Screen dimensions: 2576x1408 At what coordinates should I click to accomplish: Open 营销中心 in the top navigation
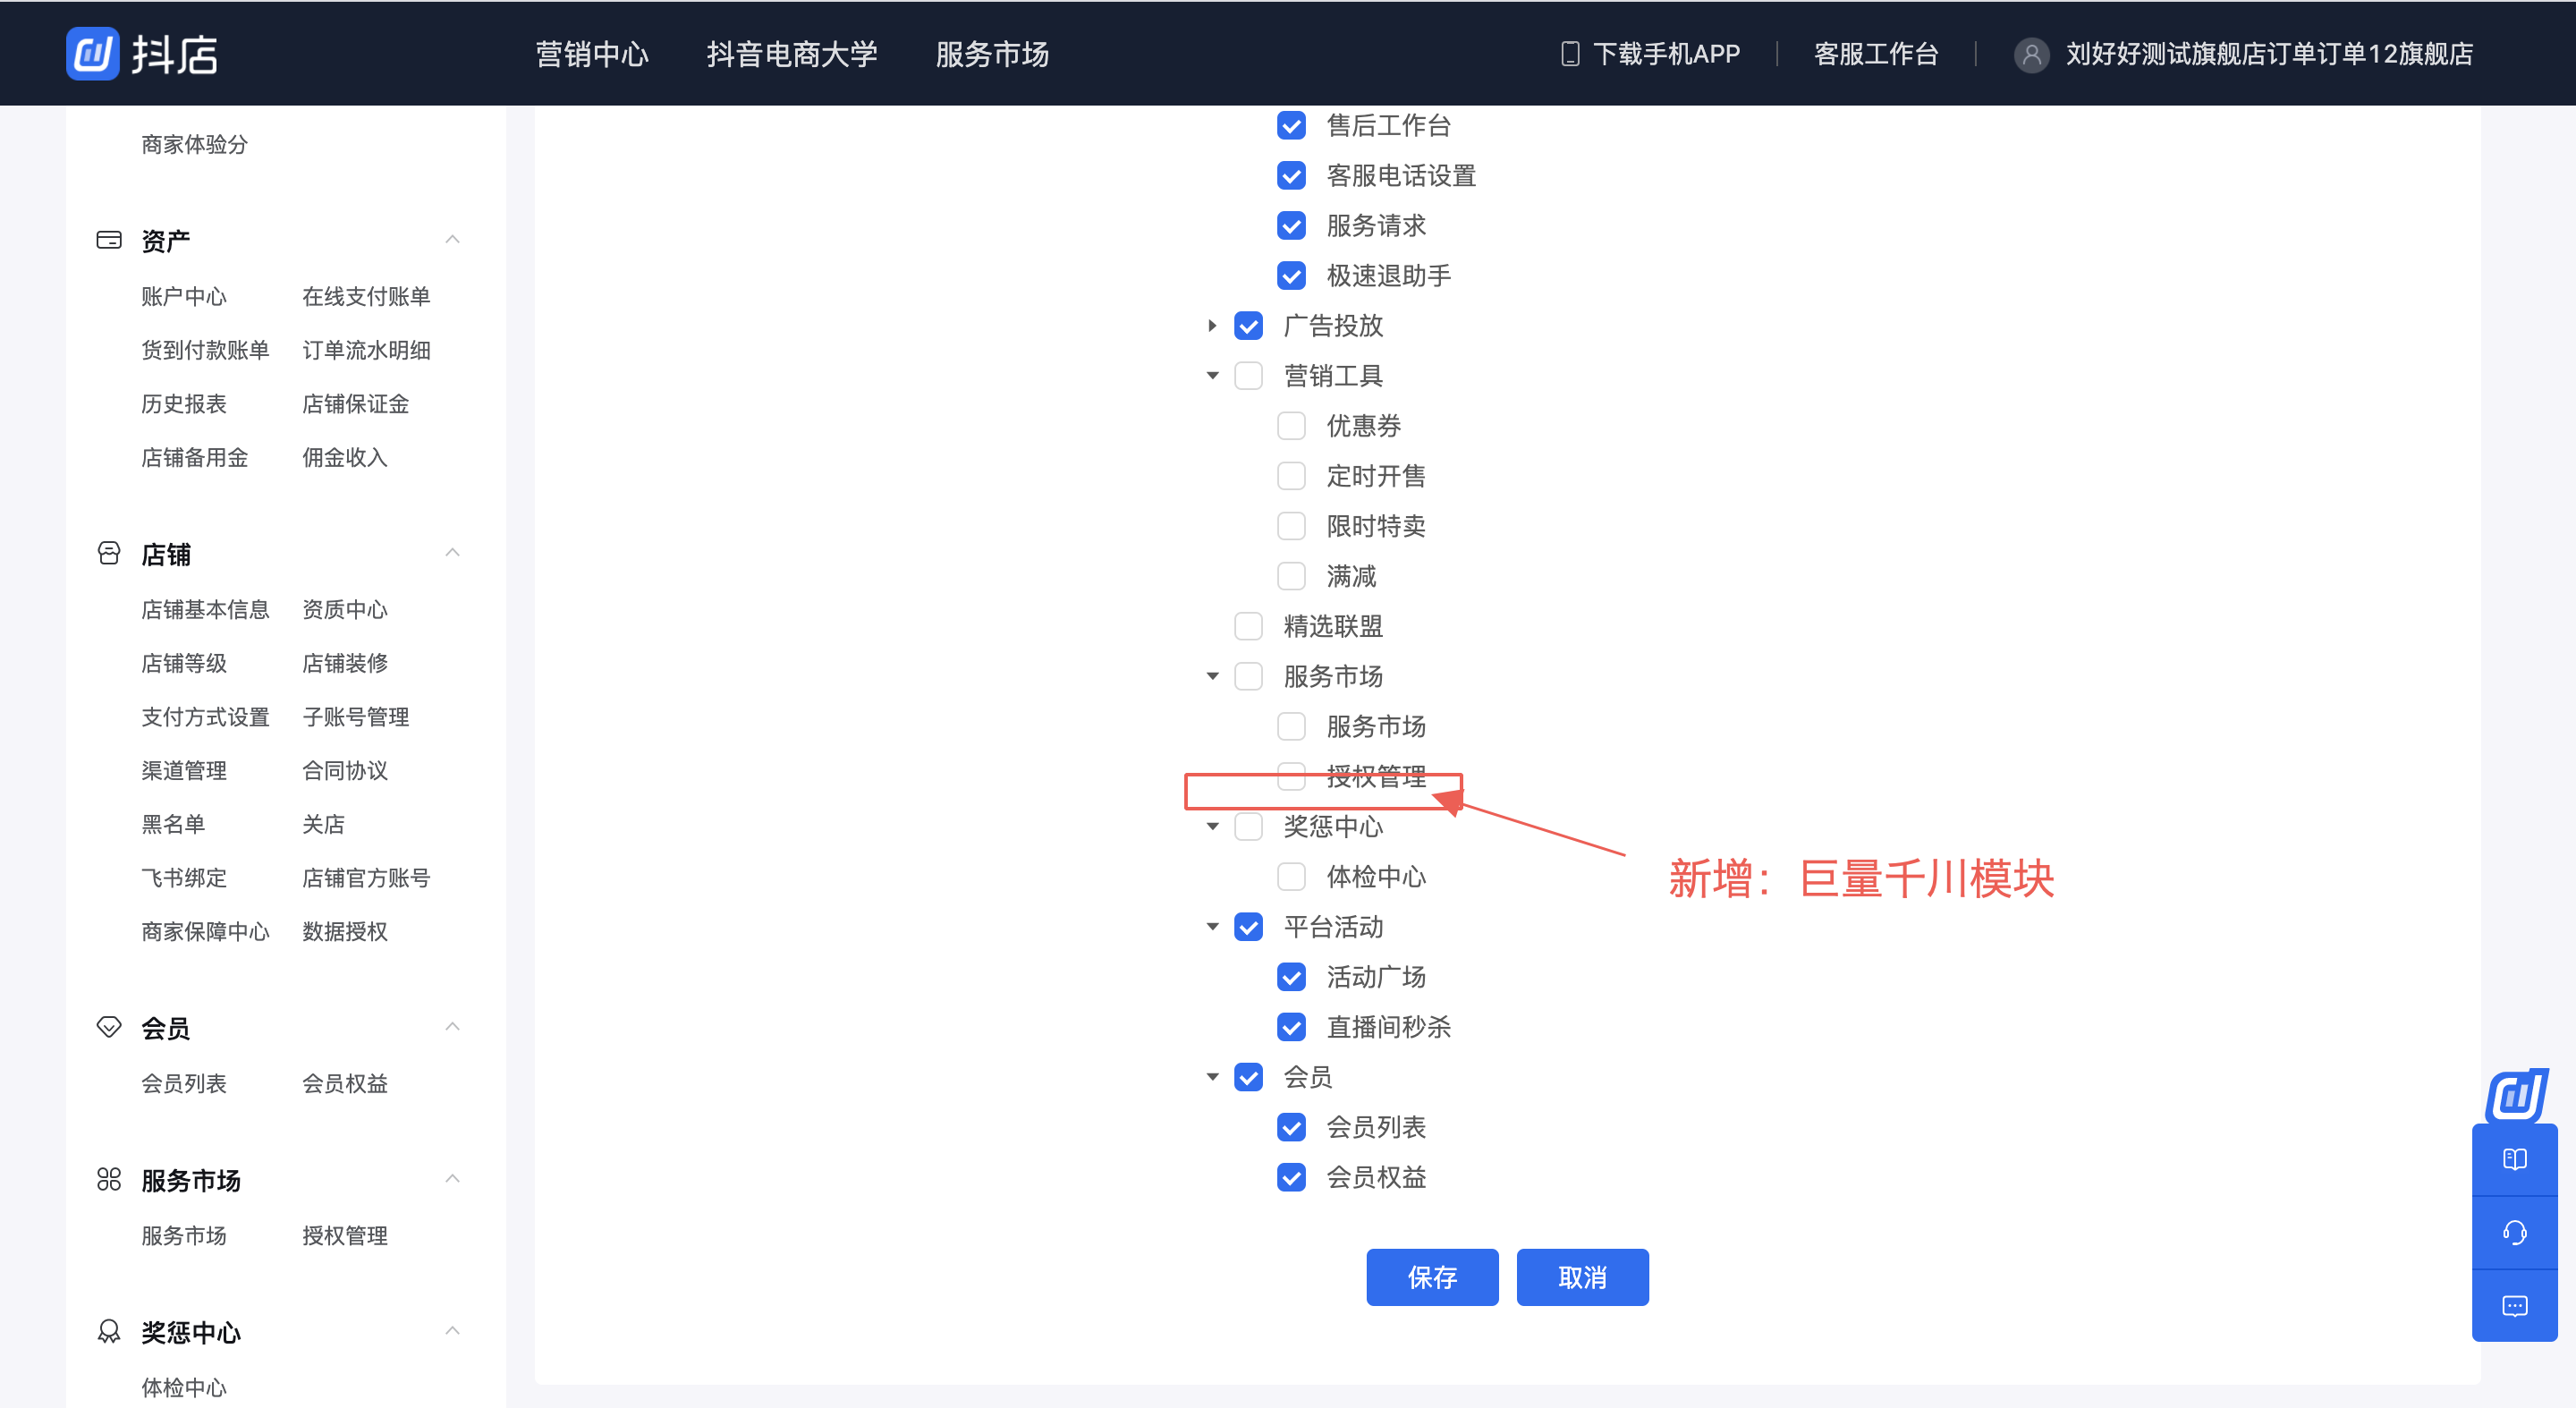(x=591, y=54)
